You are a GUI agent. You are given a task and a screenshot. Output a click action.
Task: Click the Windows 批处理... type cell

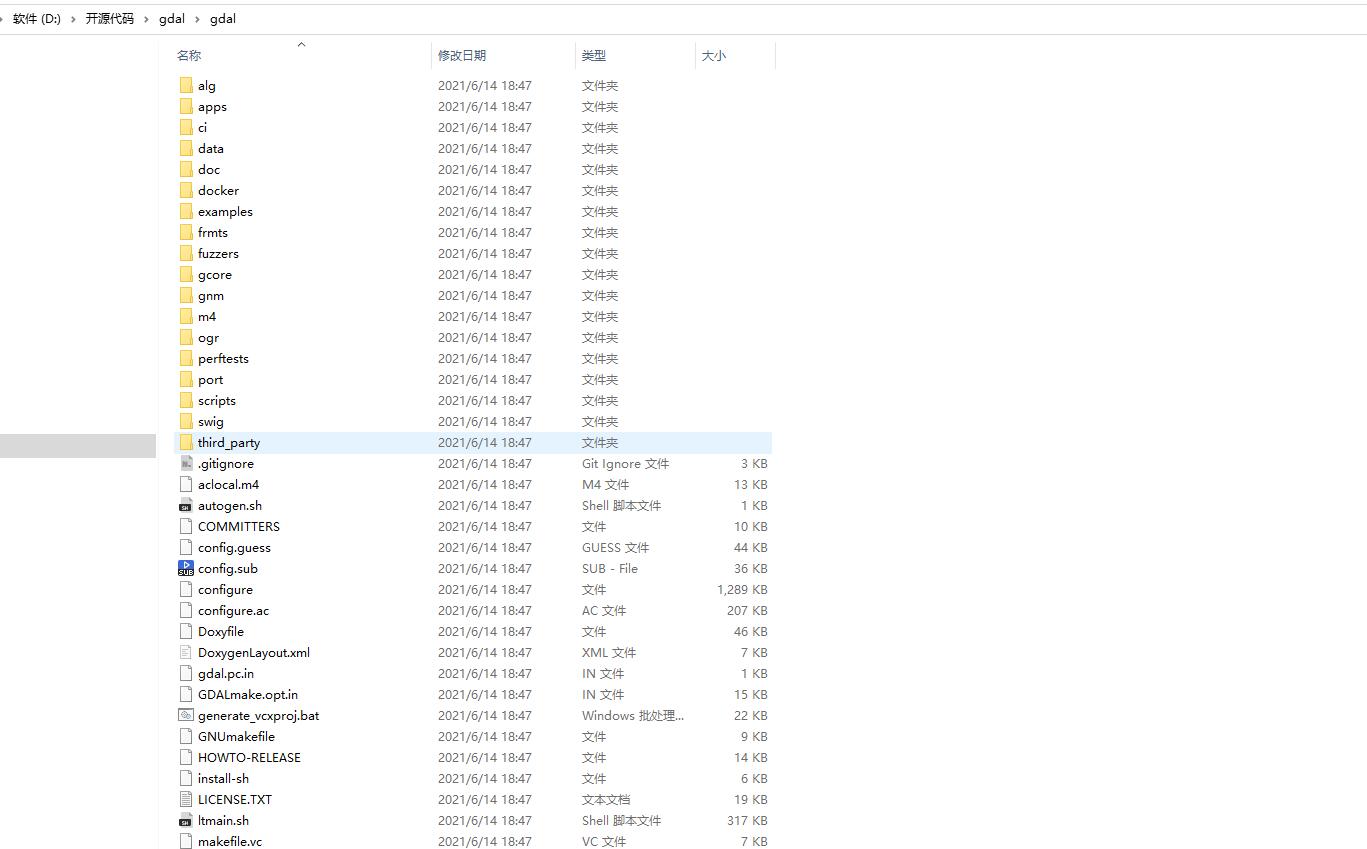(633, 715)
